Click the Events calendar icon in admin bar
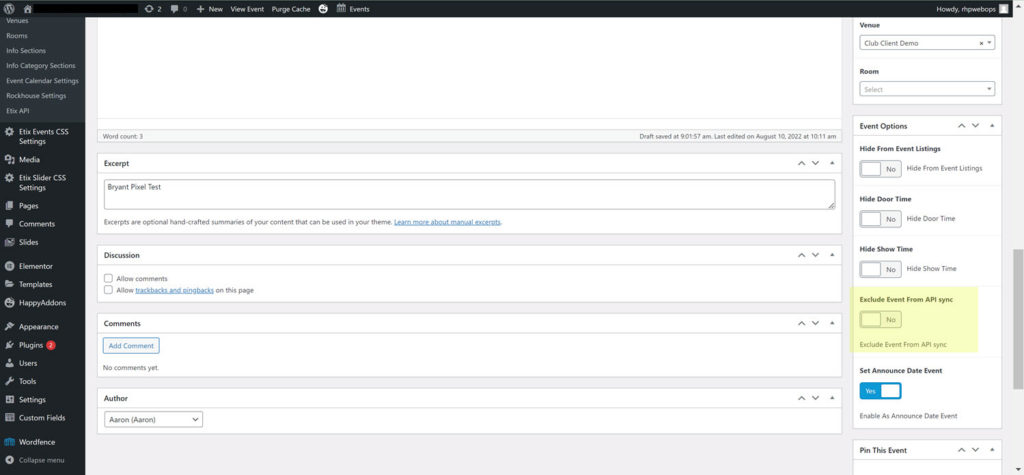The image size is (1024, 475). point(342,8)
